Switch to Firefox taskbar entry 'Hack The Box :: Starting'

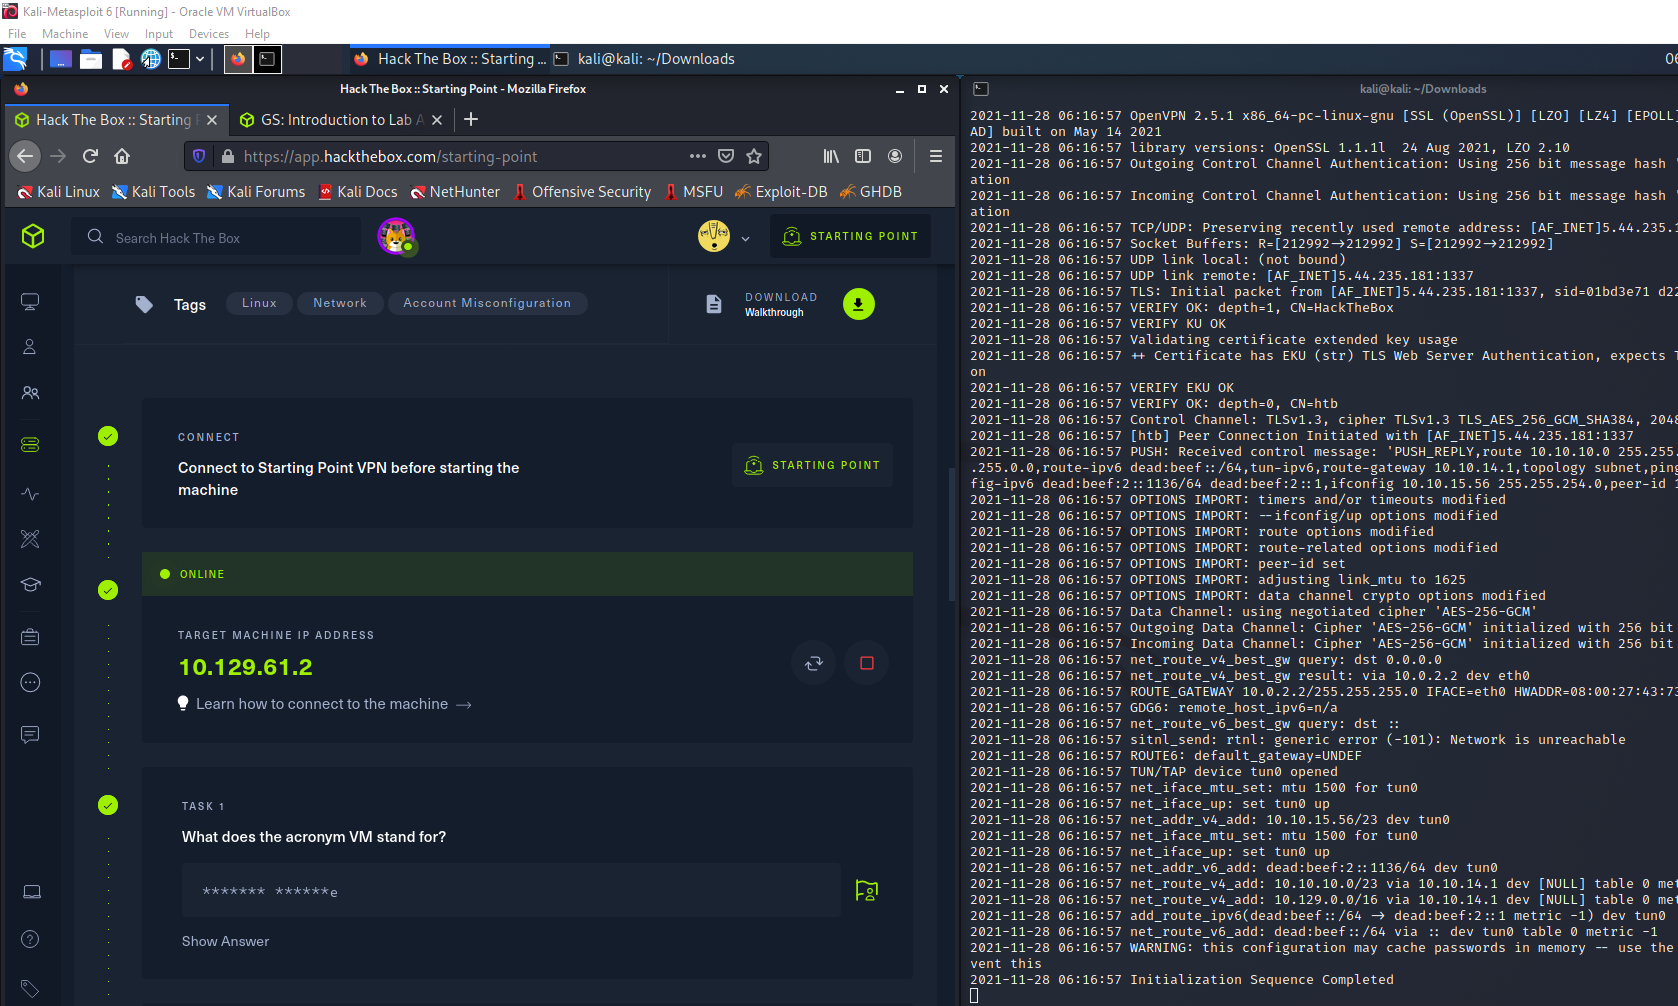pyautogui.click(x=450, y=59)
